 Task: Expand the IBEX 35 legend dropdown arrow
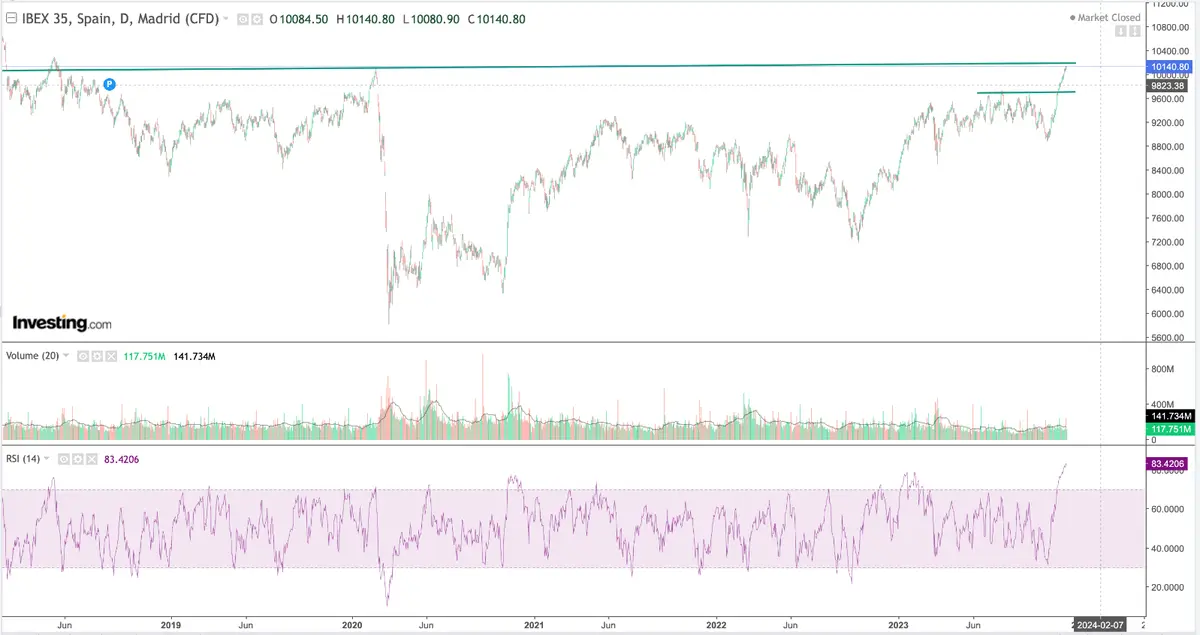[x=225, y=17]
